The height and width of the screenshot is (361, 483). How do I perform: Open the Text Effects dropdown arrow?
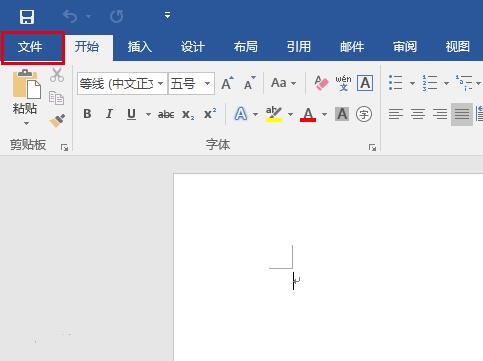click(256, 114)
